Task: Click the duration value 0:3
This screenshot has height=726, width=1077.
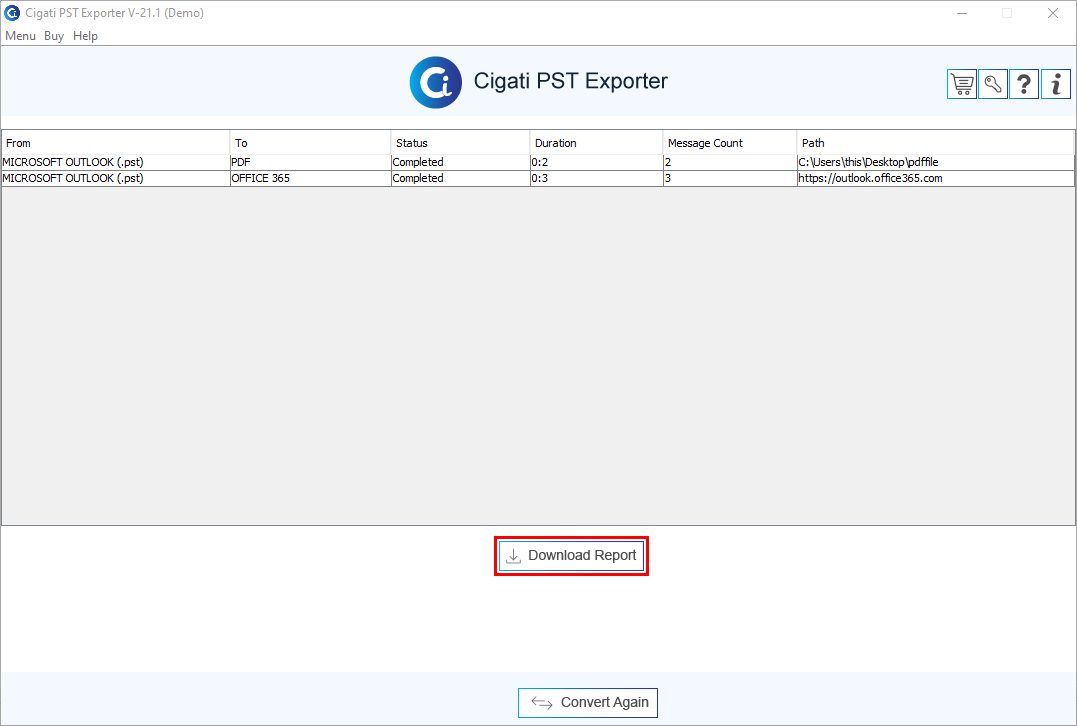Action: [597, 178]
